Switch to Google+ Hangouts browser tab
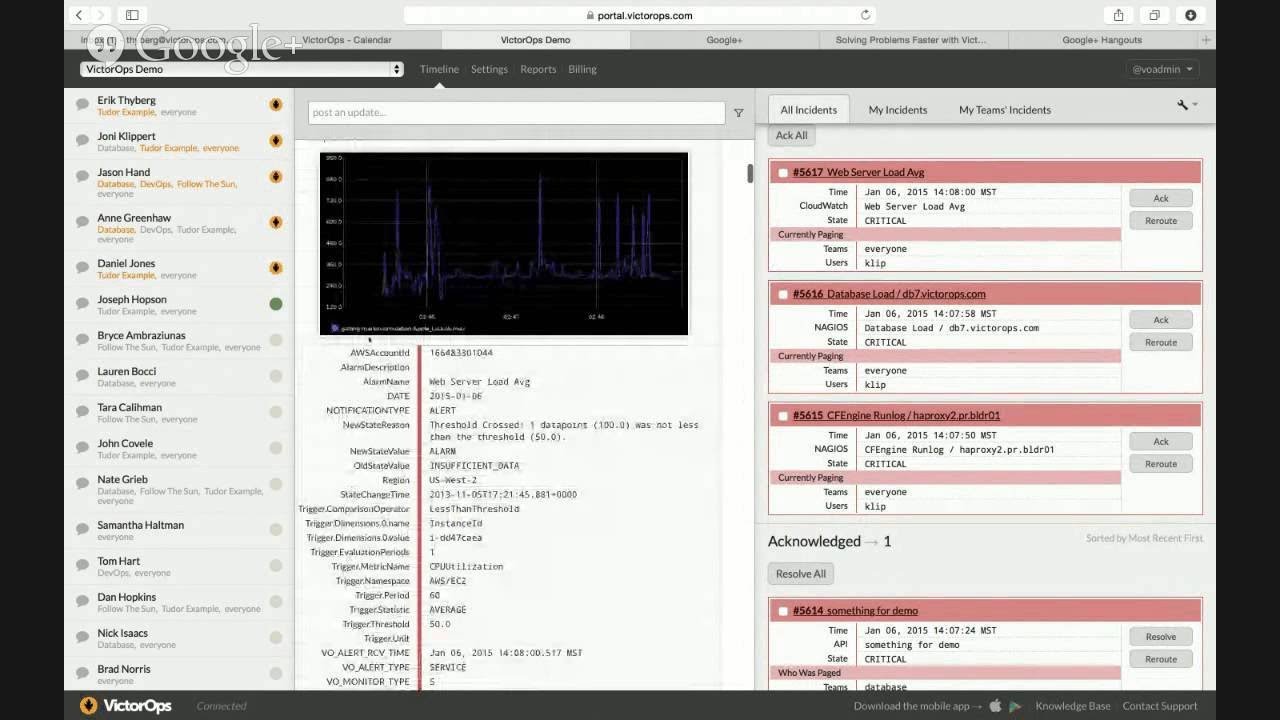The width and height of the screenshot is (1280, 720). pyautogui.click(x=1102, y=40)
